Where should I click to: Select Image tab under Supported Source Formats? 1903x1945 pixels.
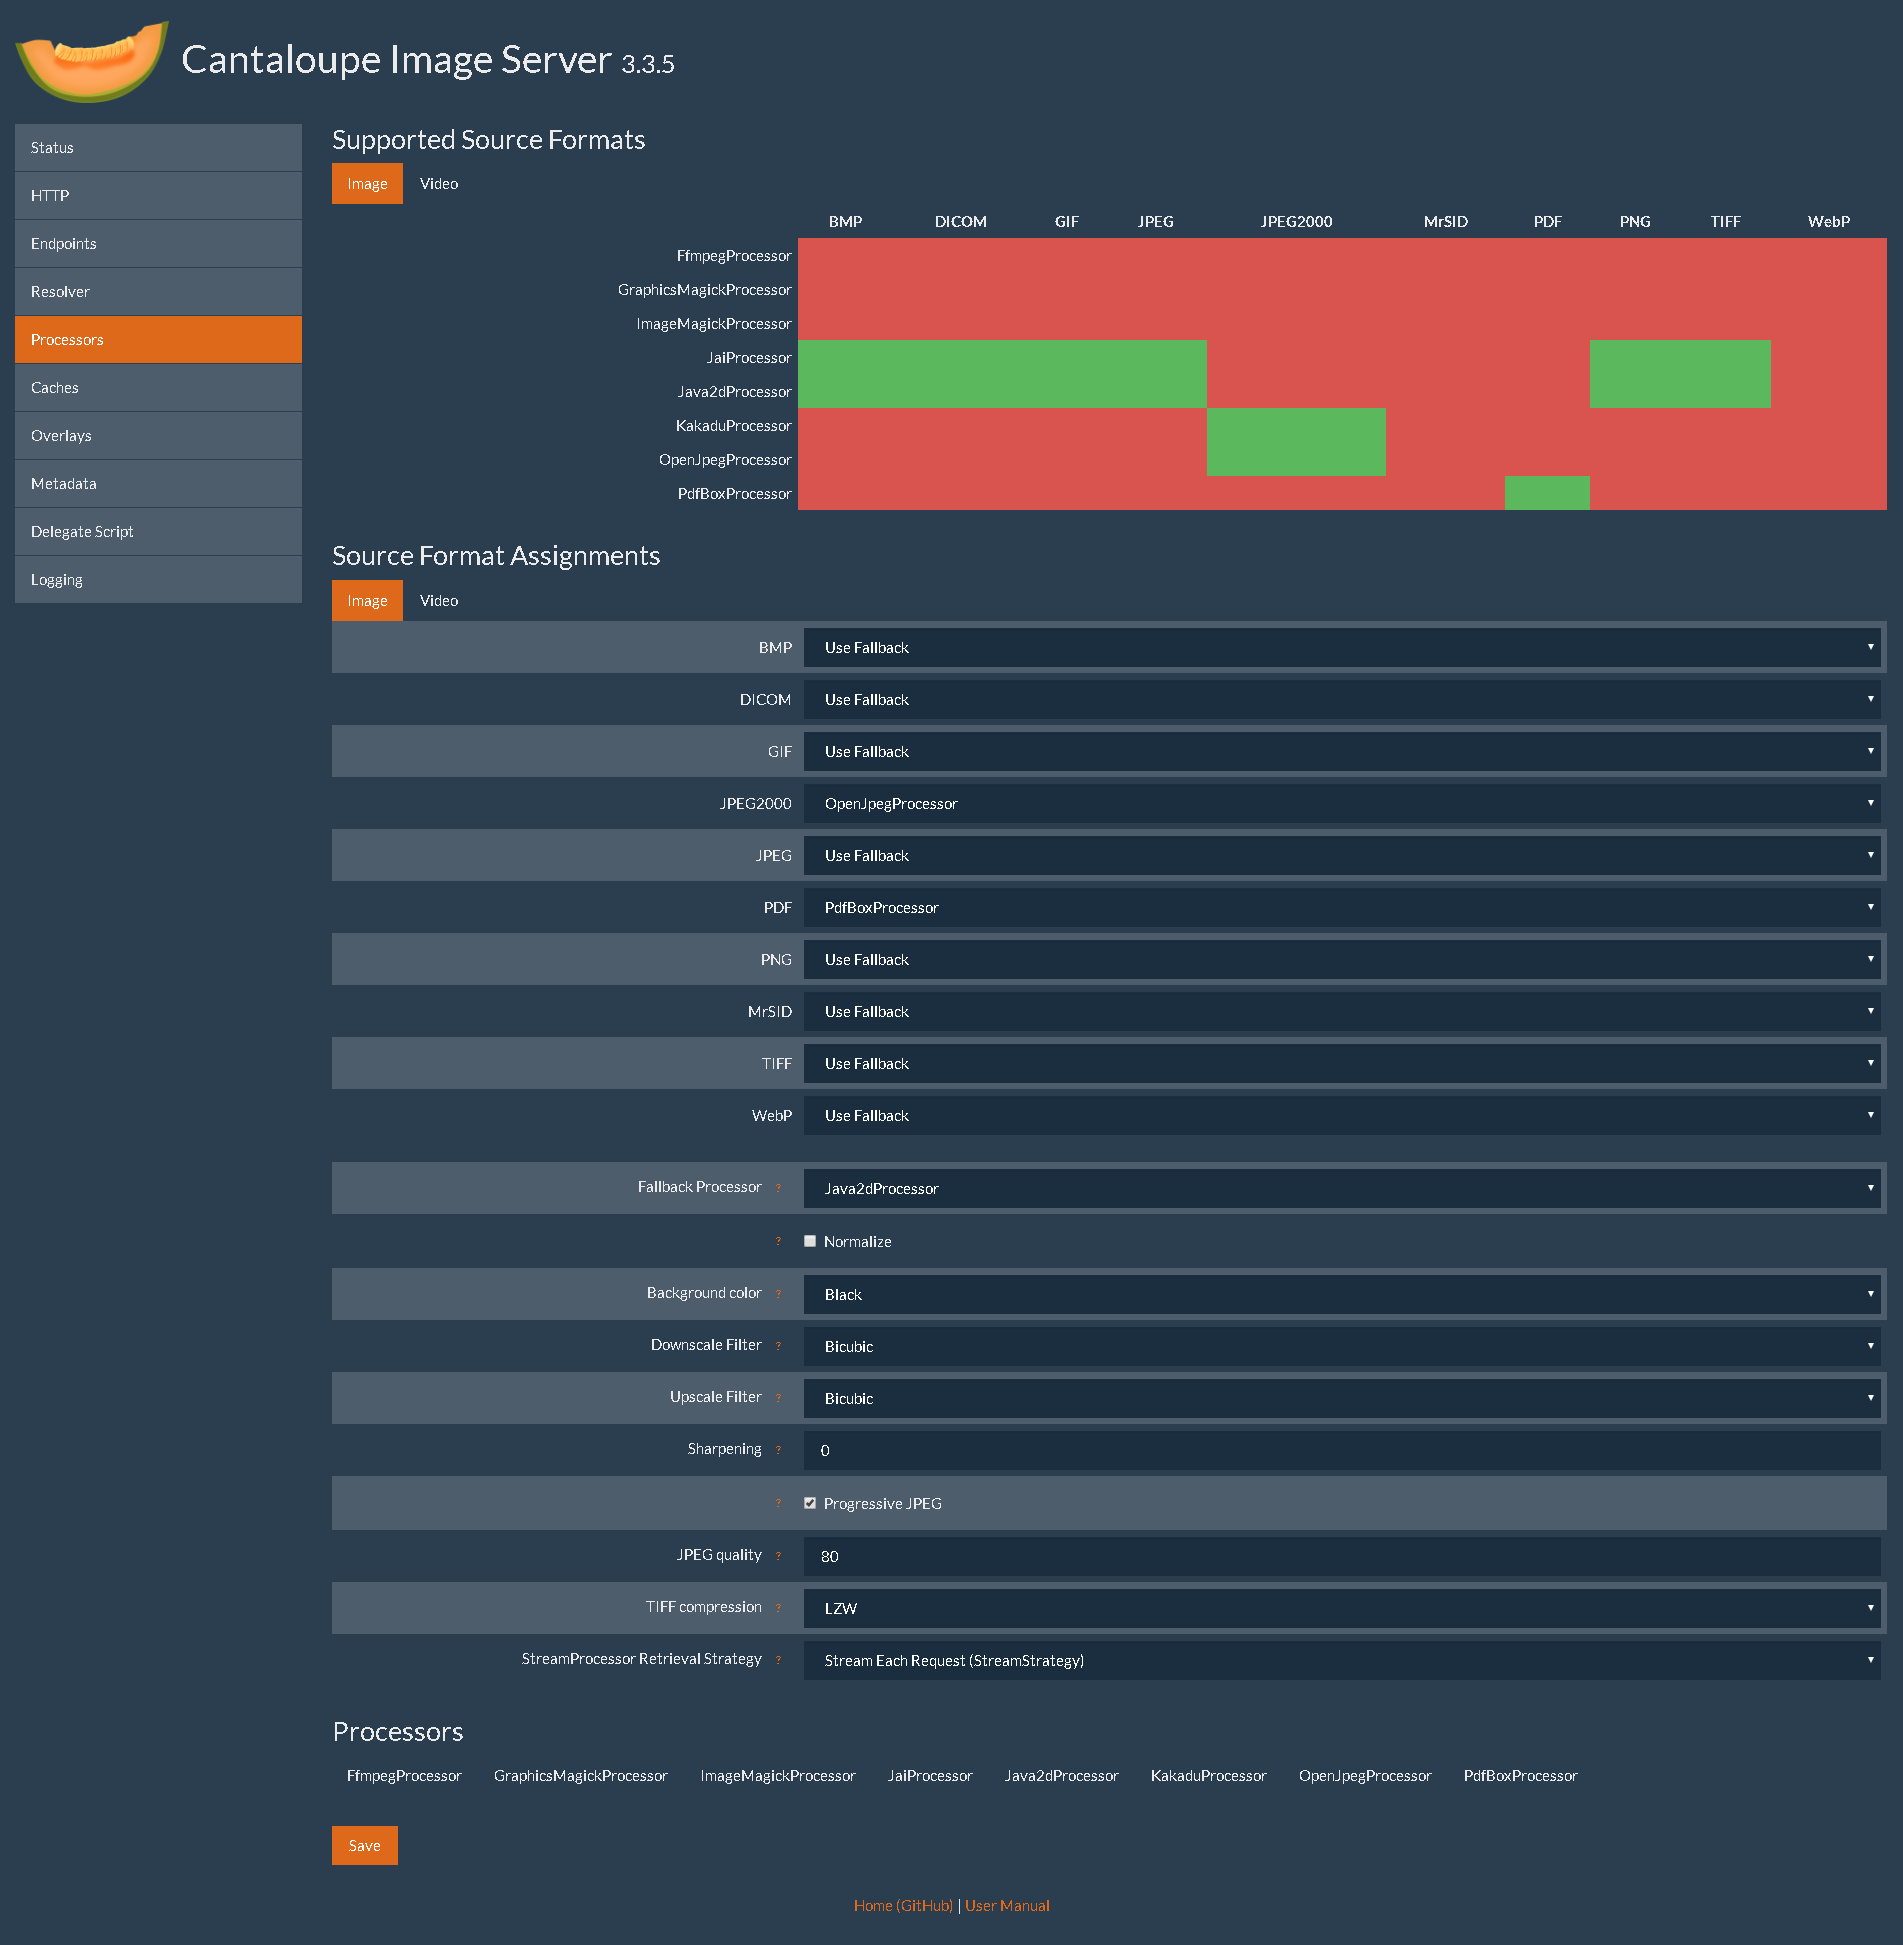click(x=367, y=184)
